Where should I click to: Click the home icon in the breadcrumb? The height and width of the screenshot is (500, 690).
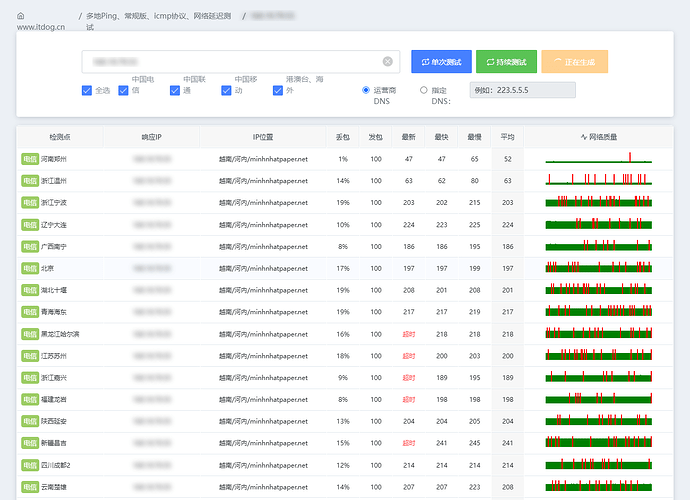point(21,16)
